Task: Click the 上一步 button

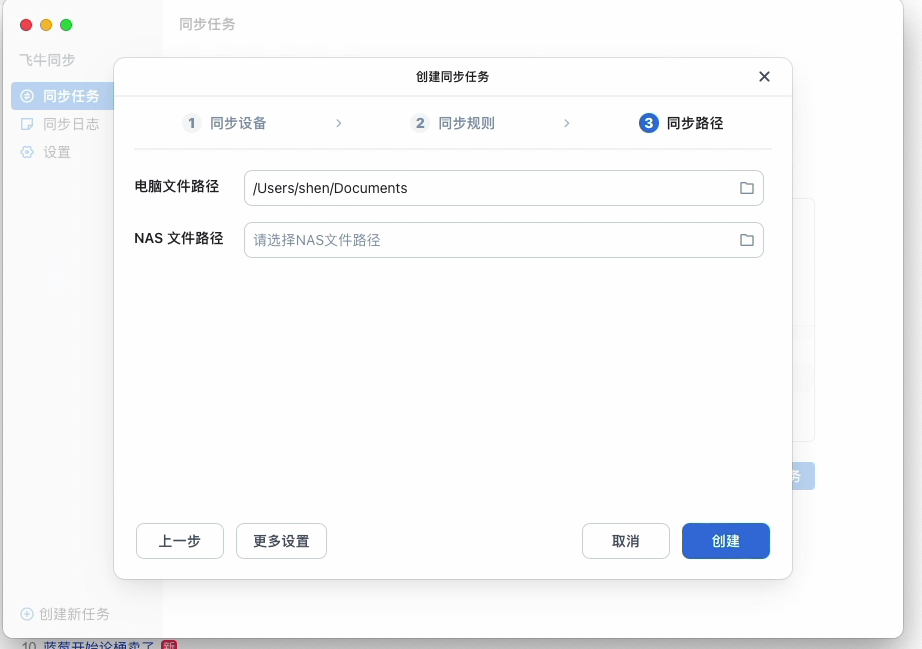Action: coord(179,541)
